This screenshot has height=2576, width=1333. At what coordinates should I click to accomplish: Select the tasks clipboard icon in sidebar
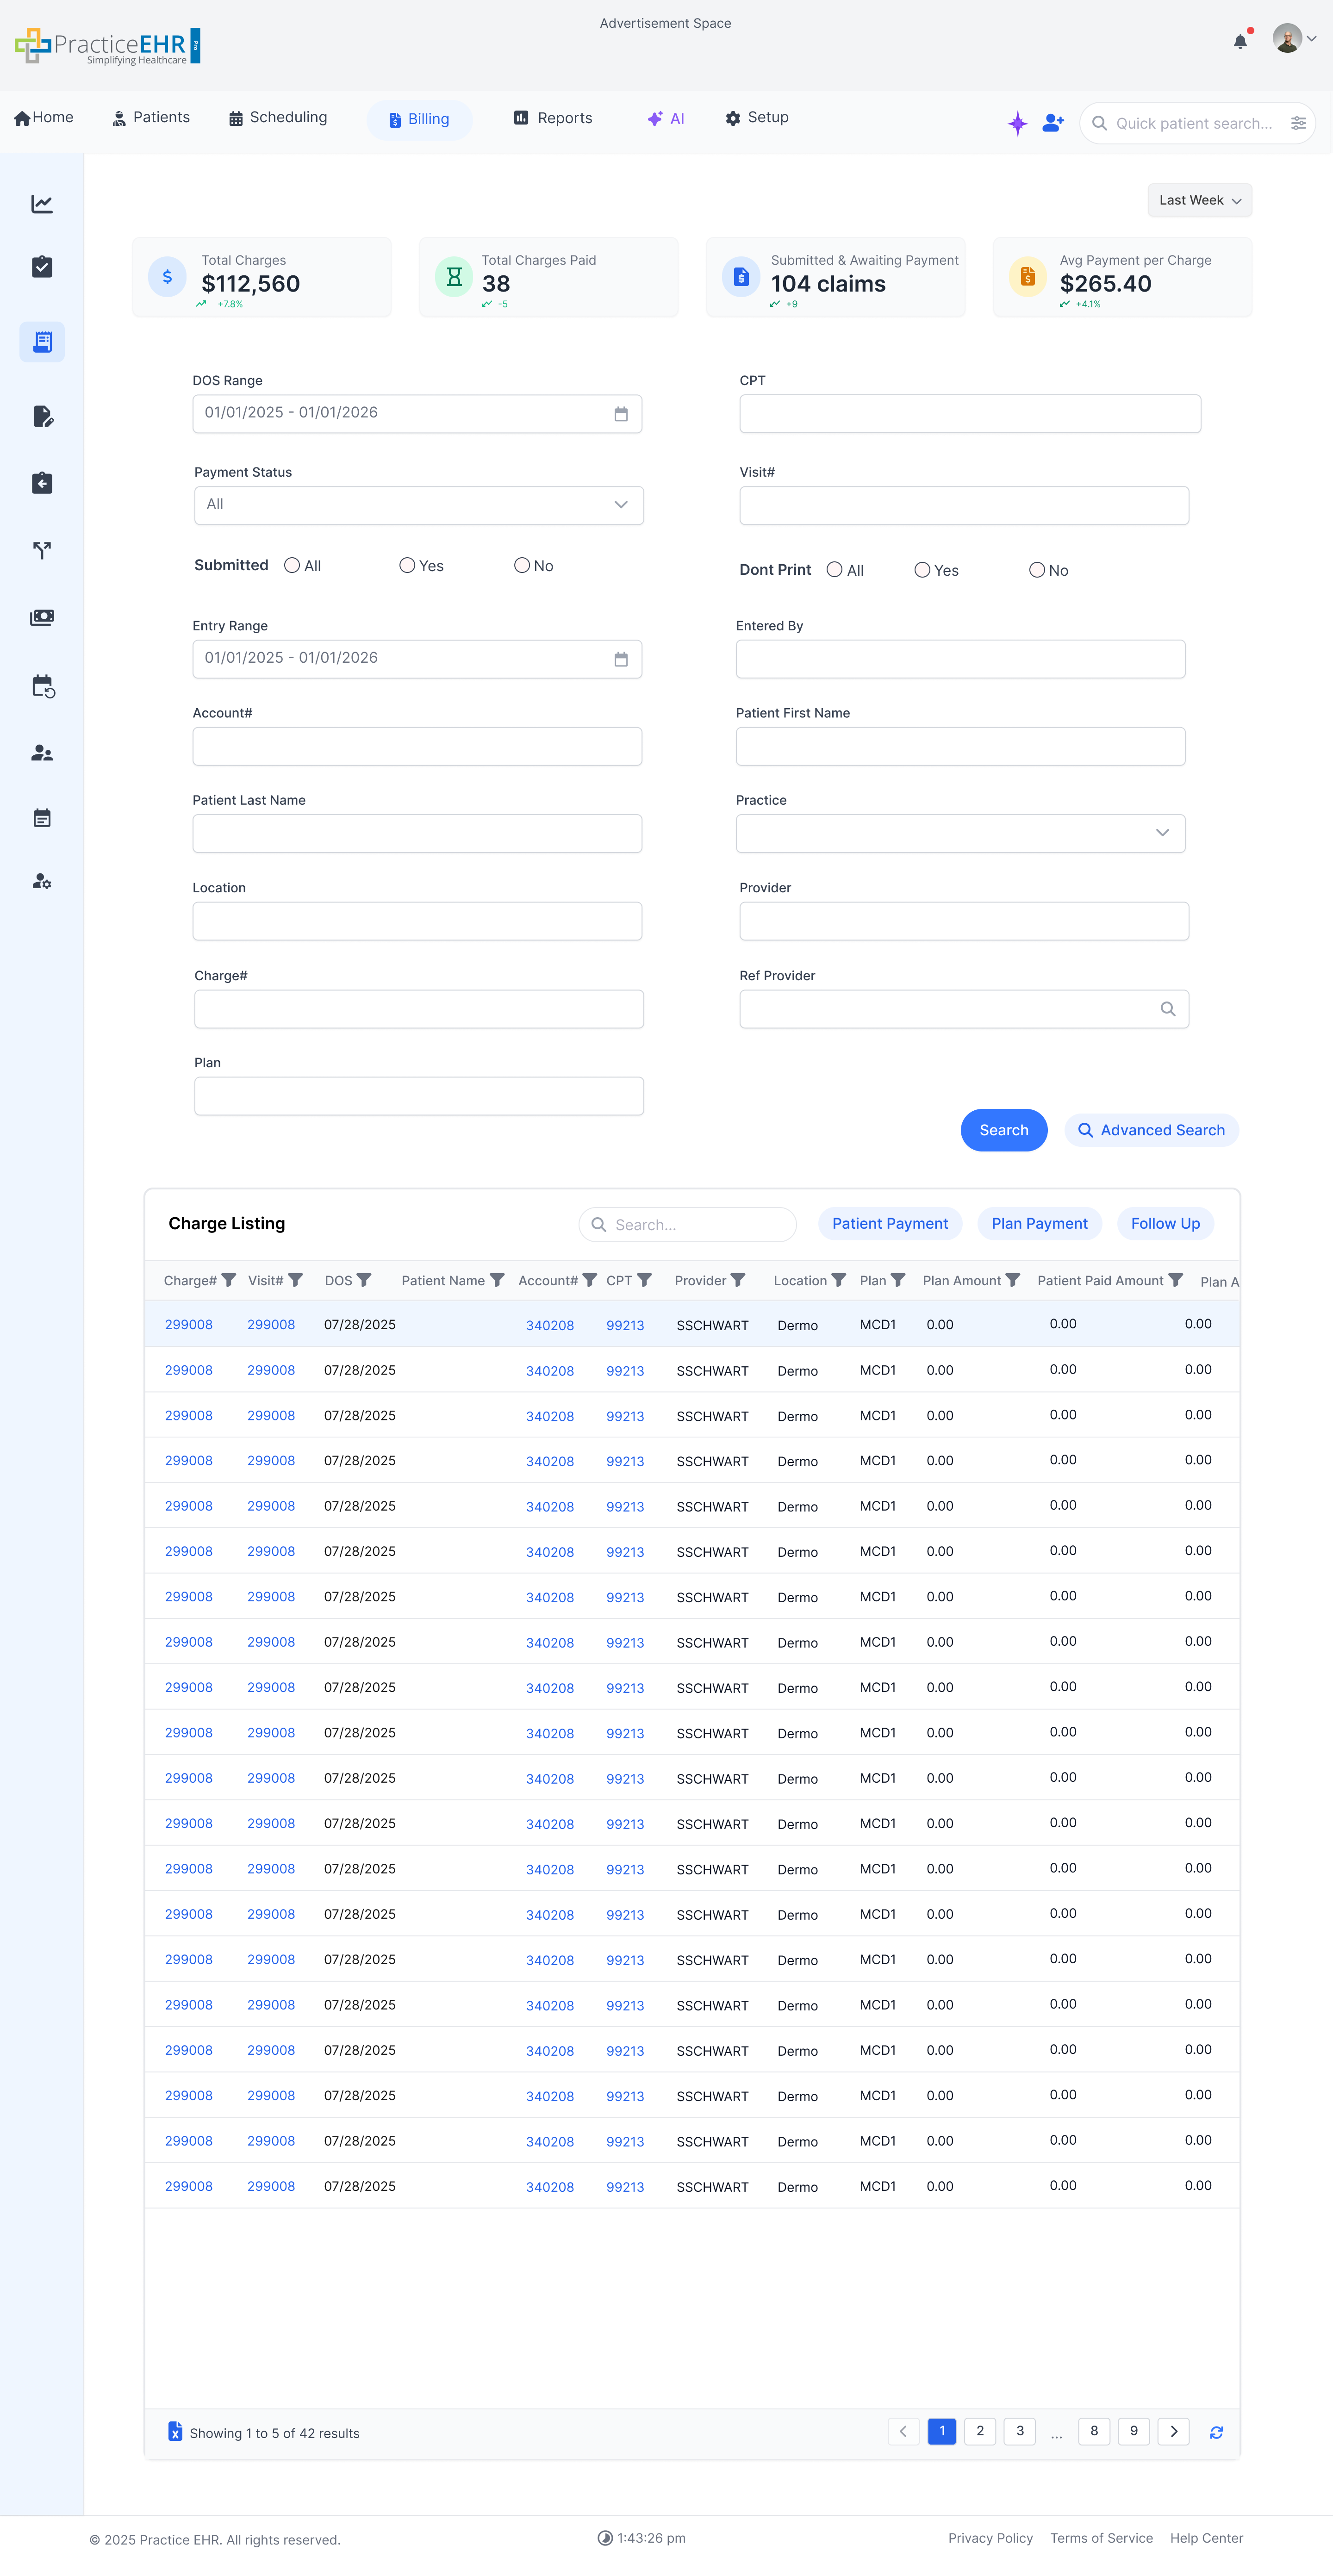pyautogui.click(x=42, y=266)
